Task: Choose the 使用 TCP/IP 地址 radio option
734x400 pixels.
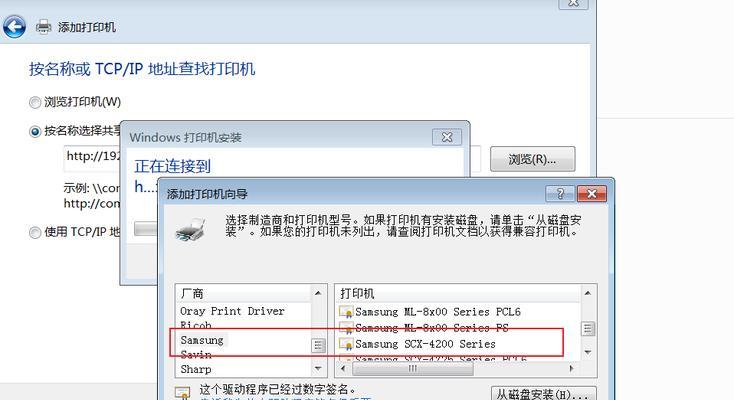Action: pos(35,232)
